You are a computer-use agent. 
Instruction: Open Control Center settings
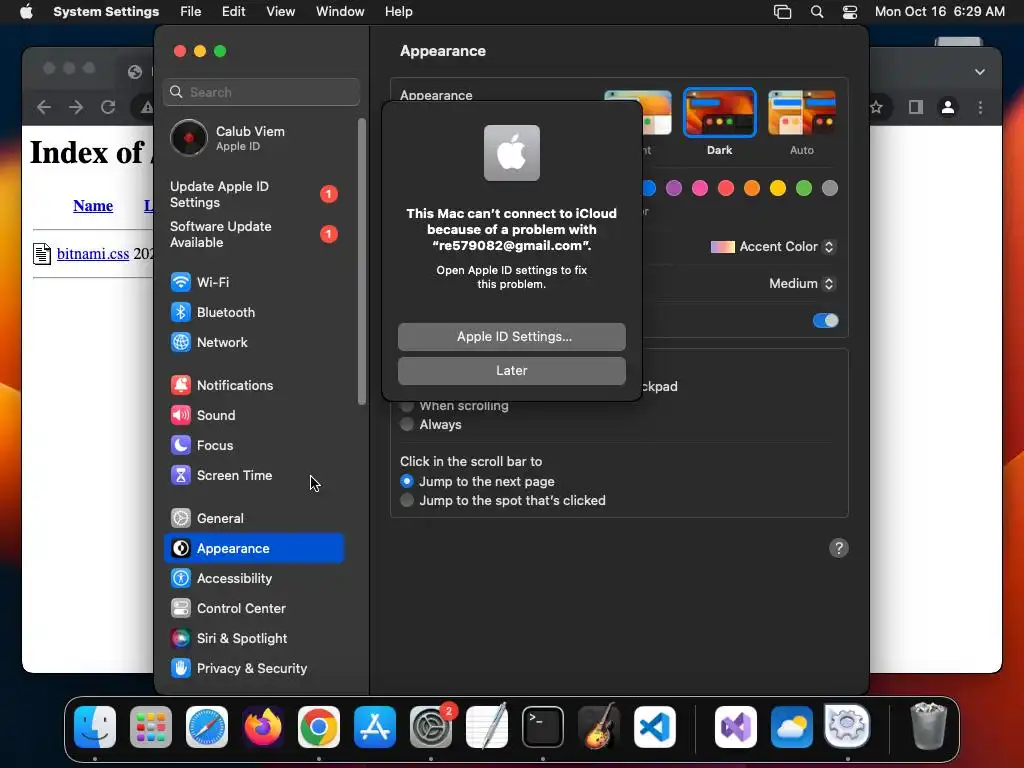pyautogui.click(x=254, y=609)
